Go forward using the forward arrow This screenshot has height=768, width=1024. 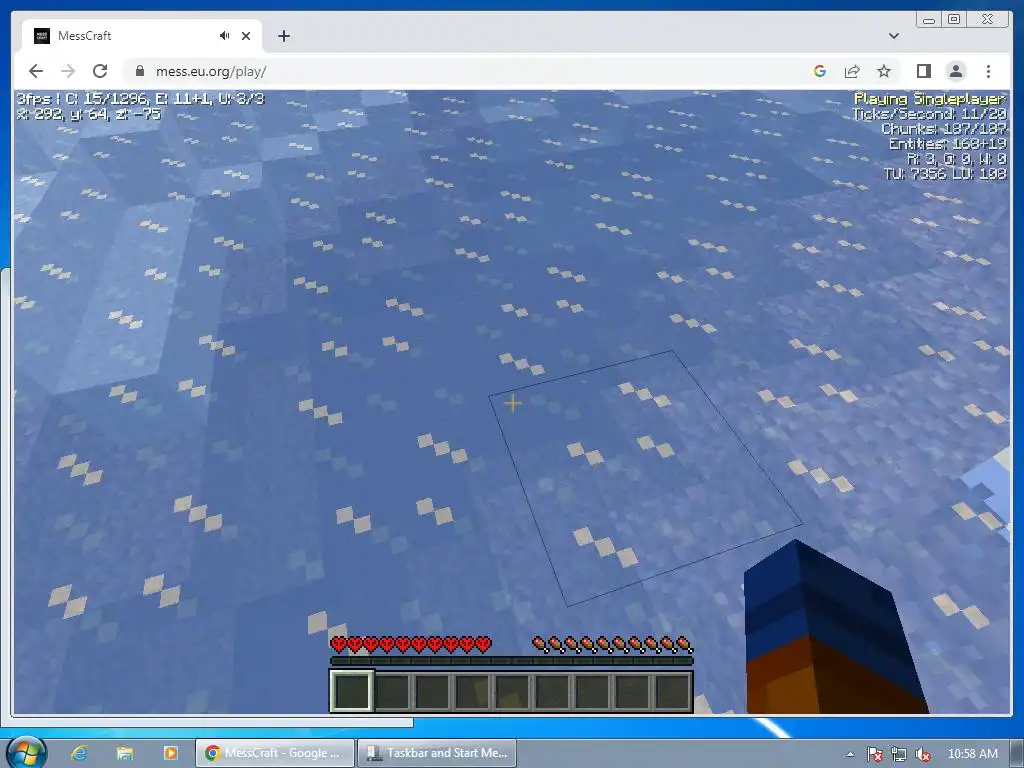(68, 71)
